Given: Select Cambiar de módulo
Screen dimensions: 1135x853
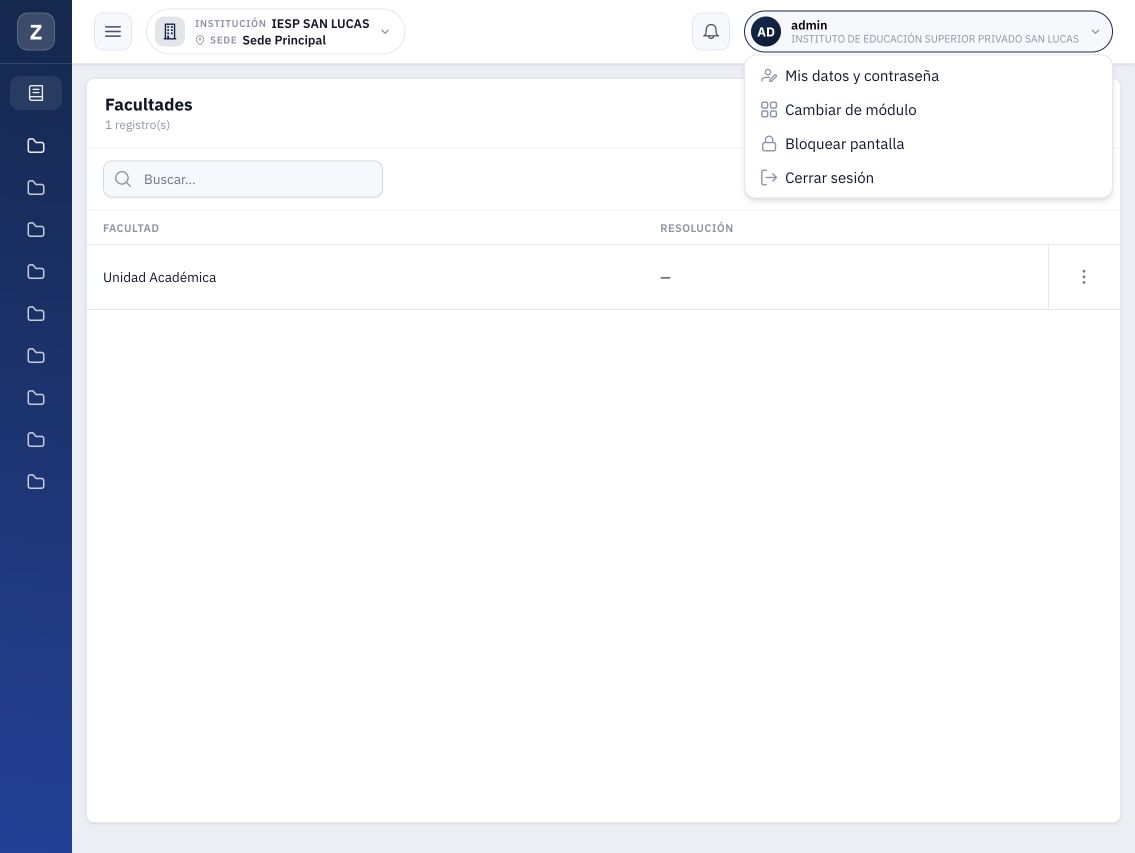Looking at the screenshot, I should 928,110.
